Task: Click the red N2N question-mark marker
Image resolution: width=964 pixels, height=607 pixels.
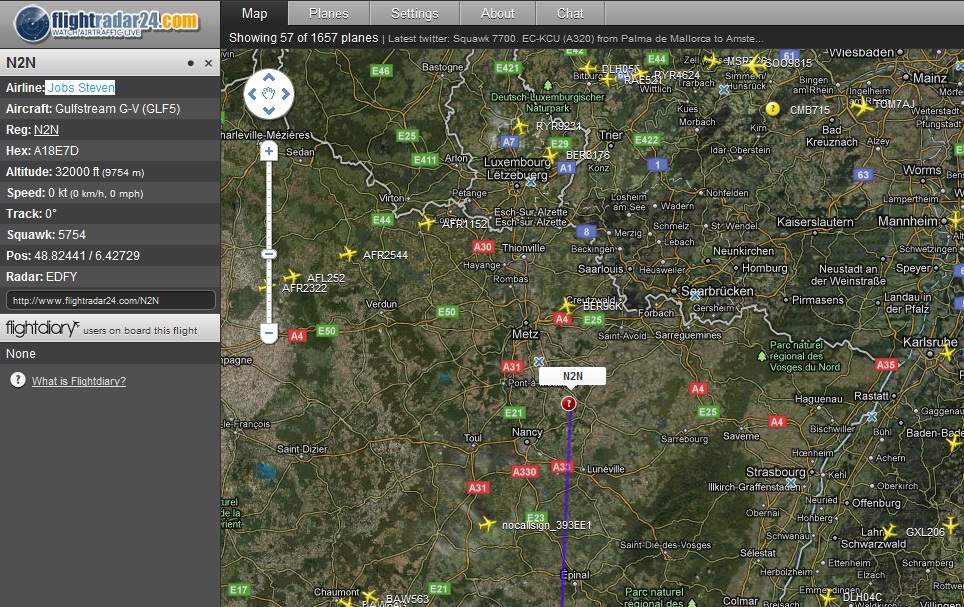Action: click(x=569, y=403)
